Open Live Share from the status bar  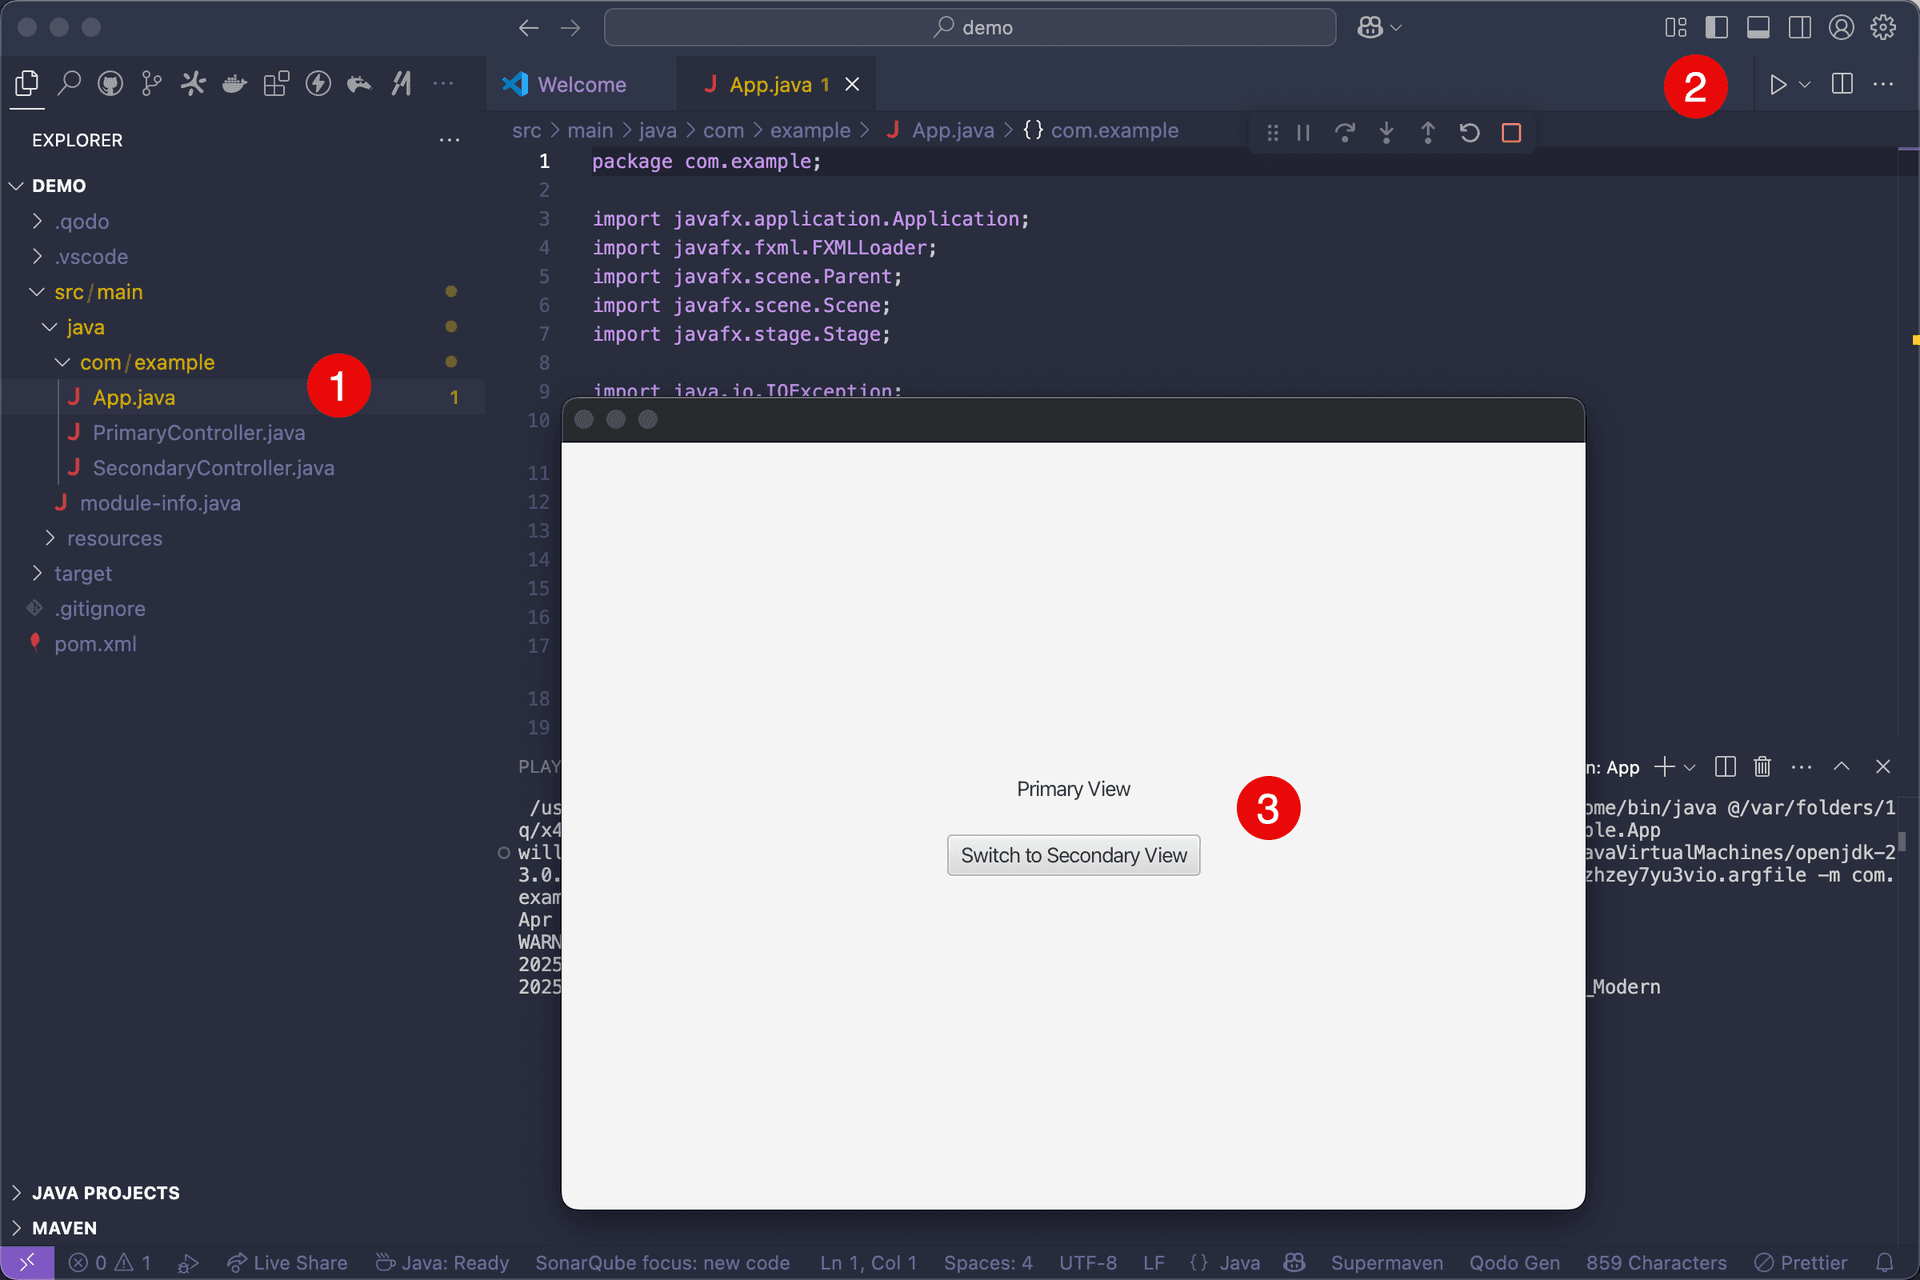pyautogui.click(x=287, y=1263)
